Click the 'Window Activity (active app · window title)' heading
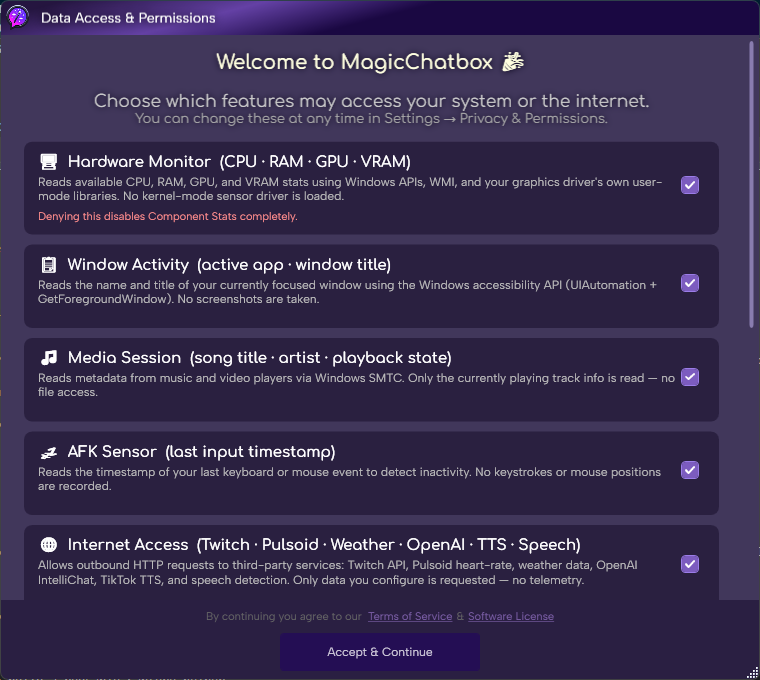The image size is (760, 680). coord(229,265)
